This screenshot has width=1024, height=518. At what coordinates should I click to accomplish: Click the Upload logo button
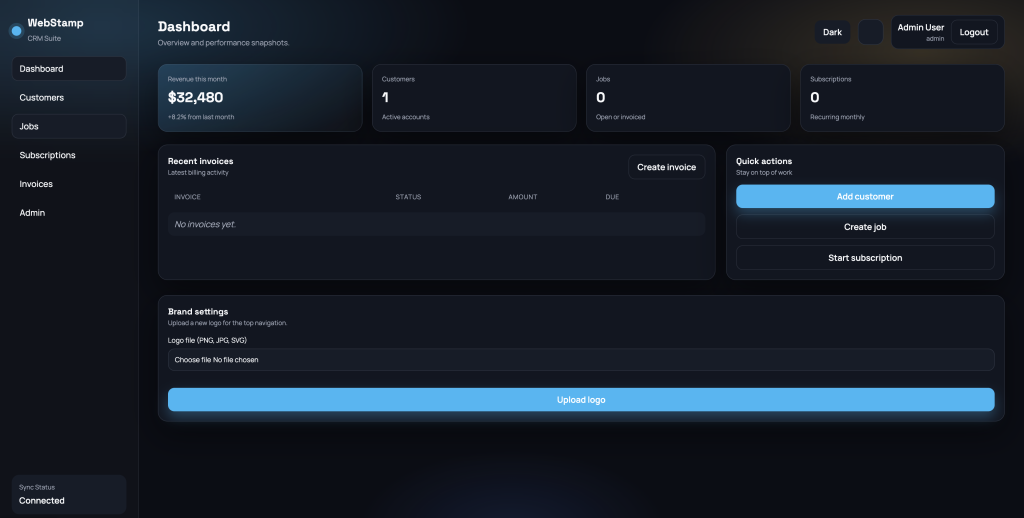(581, 400)
